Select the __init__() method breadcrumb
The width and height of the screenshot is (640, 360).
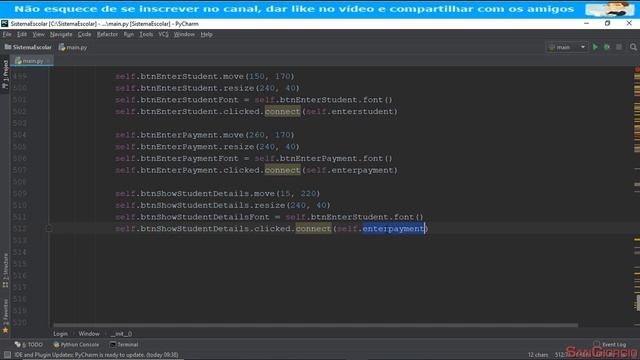[x=122, y=334]
